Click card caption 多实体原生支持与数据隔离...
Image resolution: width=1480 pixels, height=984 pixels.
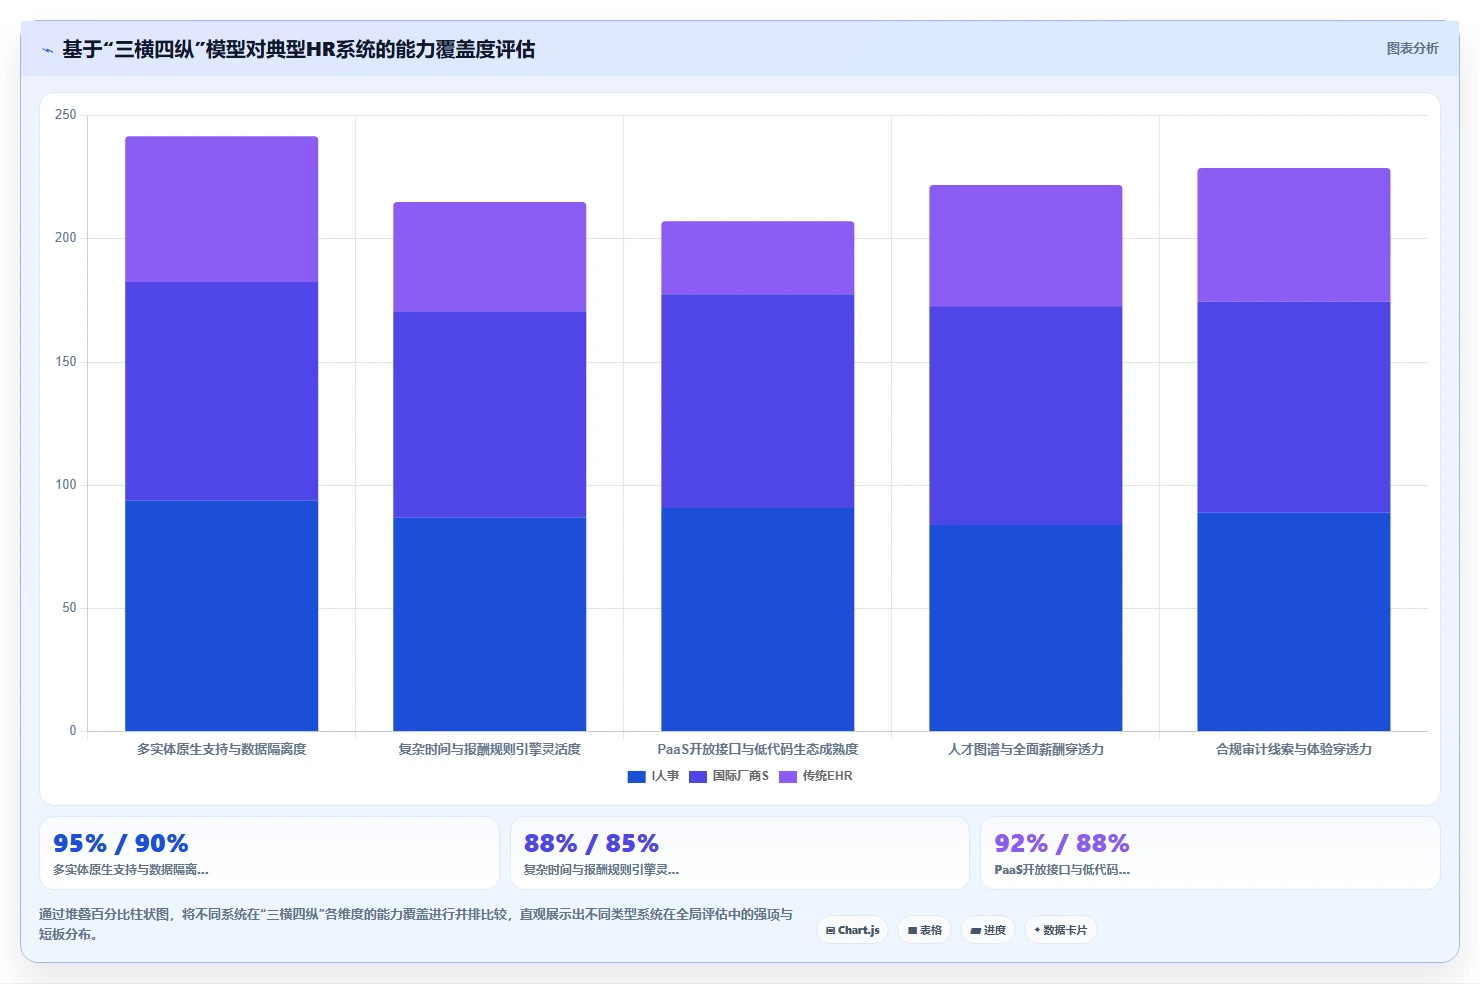[130, 870]
